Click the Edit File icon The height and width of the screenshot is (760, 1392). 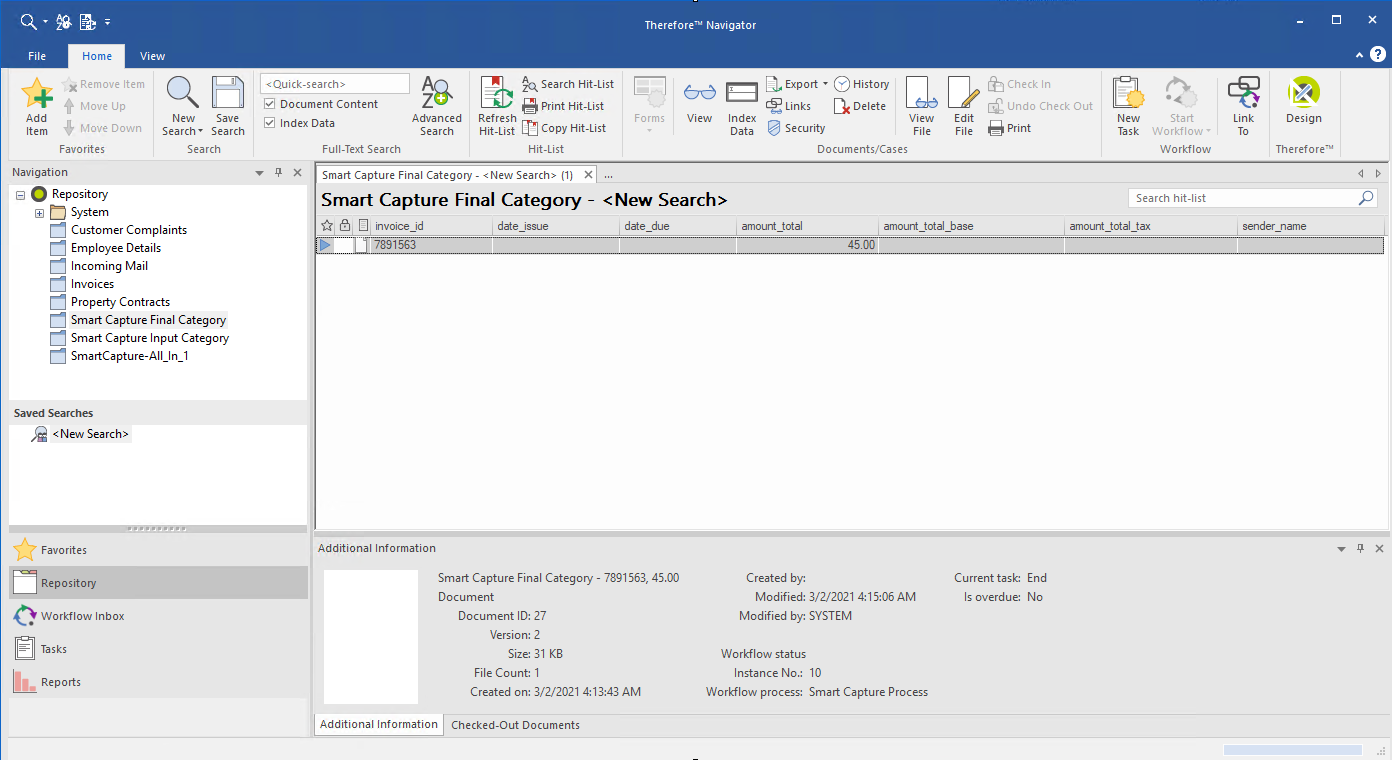[x=963, y=94]
